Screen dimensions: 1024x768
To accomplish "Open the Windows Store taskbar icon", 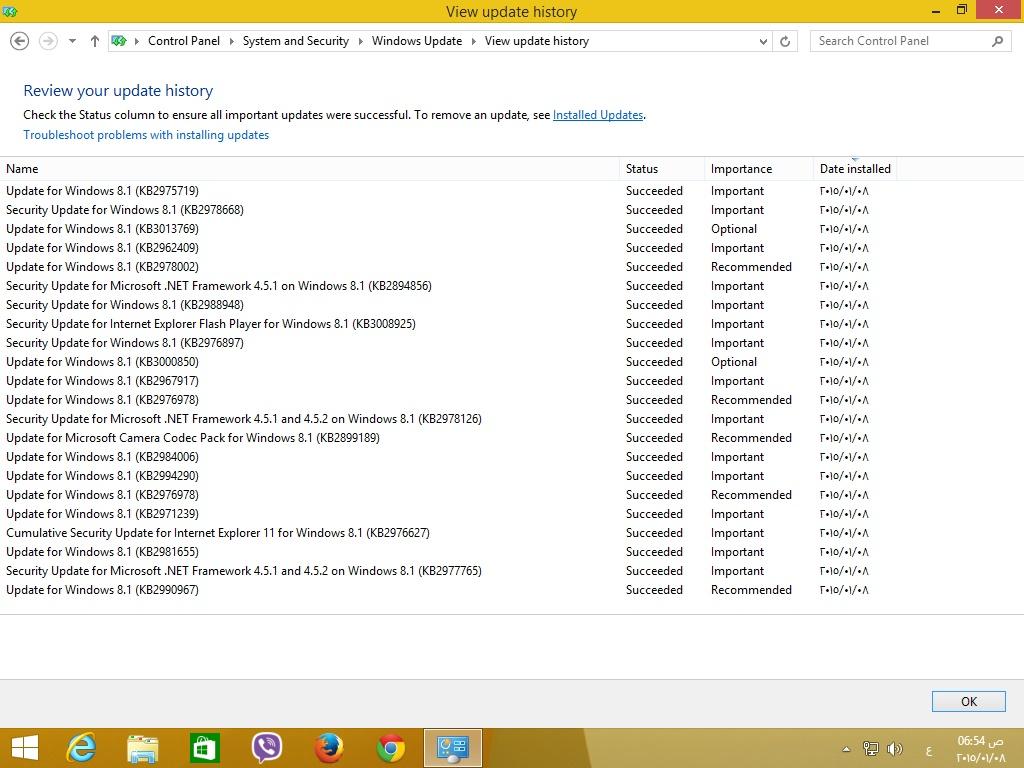I will click(204, 748).
